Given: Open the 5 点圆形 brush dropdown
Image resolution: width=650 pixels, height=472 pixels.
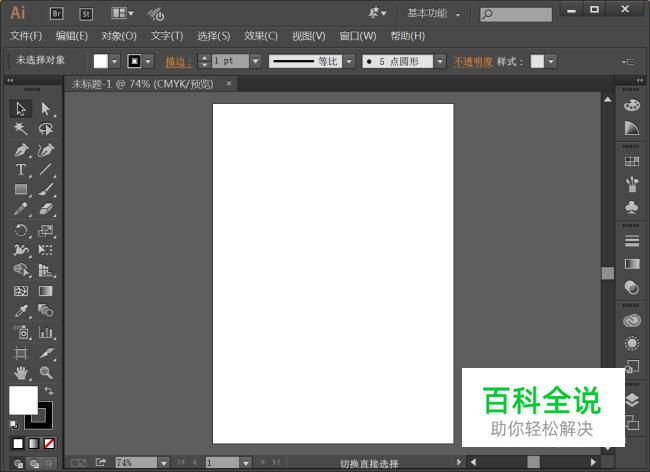Looking at the screenshot, I should [x=441, y=61].
